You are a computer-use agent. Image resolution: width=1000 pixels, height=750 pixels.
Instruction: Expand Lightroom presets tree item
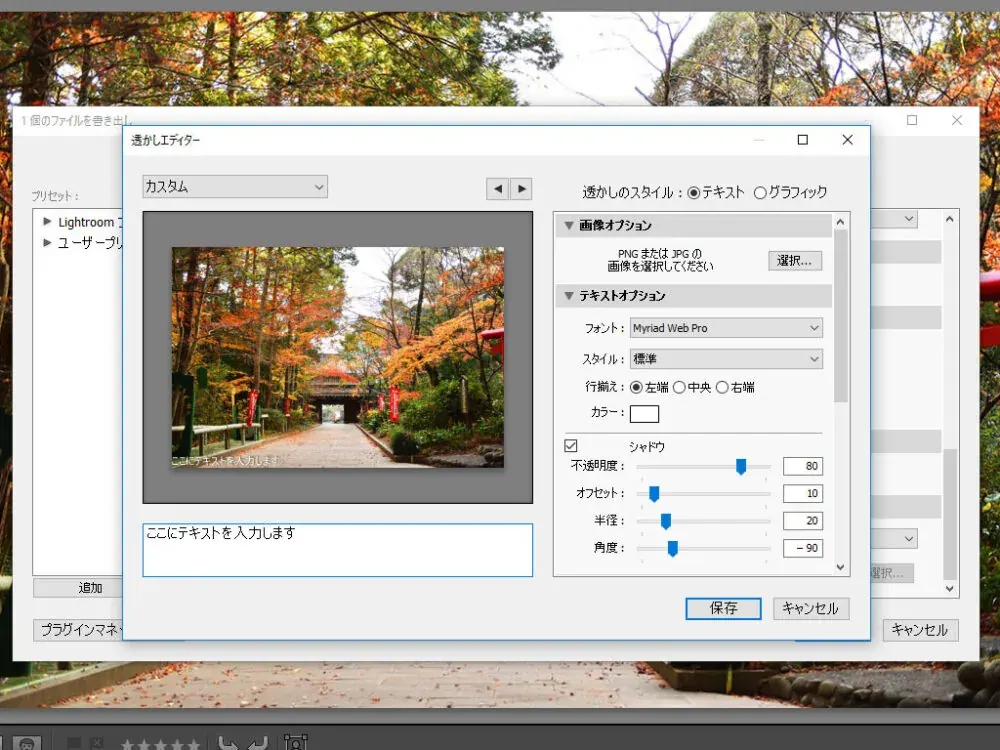pos(47,221)
